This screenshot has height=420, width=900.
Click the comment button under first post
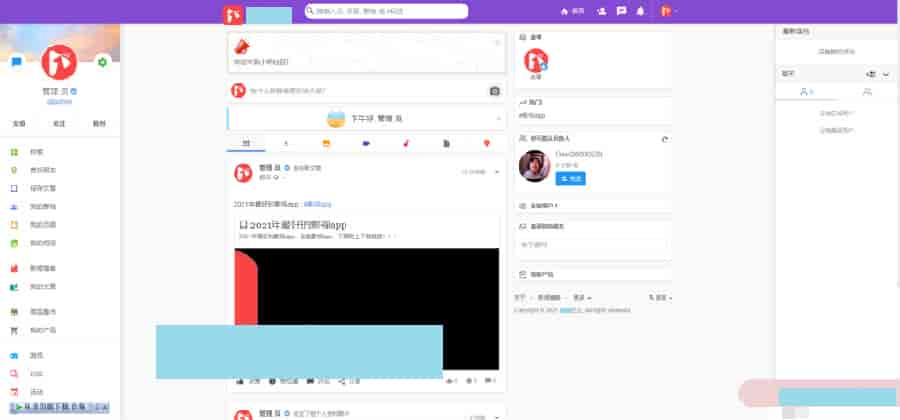click(318, 381)
